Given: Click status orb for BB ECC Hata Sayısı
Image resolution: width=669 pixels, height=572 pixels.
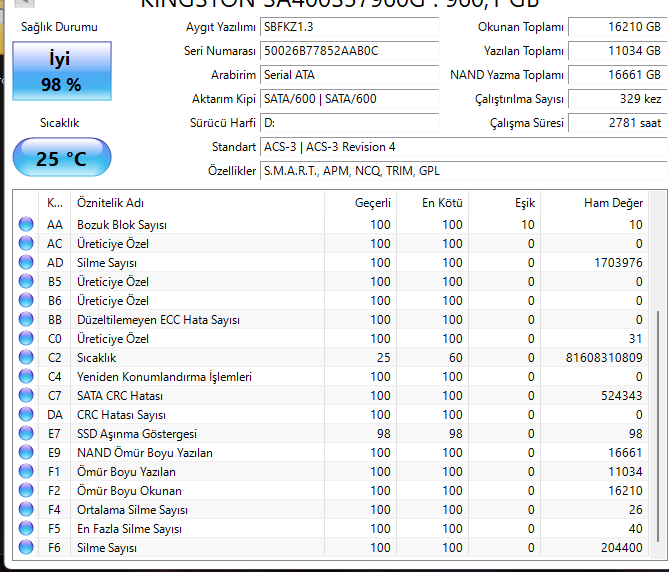Looking at the screenshot, I should (26, 319).
